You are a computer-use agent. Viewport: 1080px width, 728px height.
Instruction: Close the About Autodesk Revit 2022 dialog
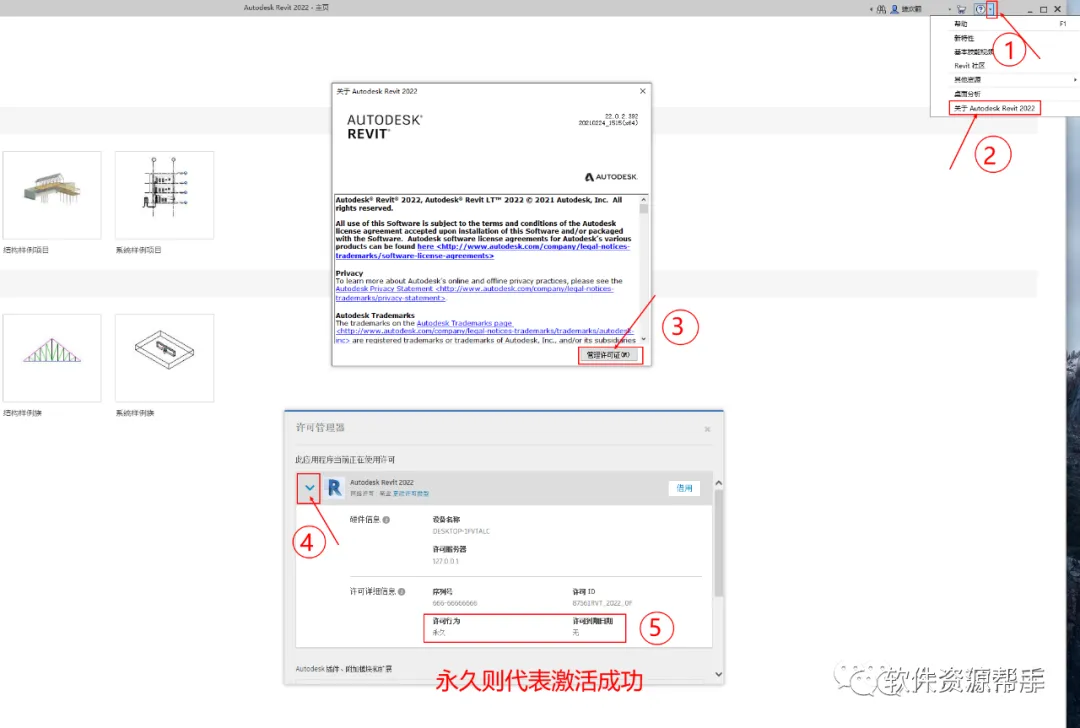point(643,91)
